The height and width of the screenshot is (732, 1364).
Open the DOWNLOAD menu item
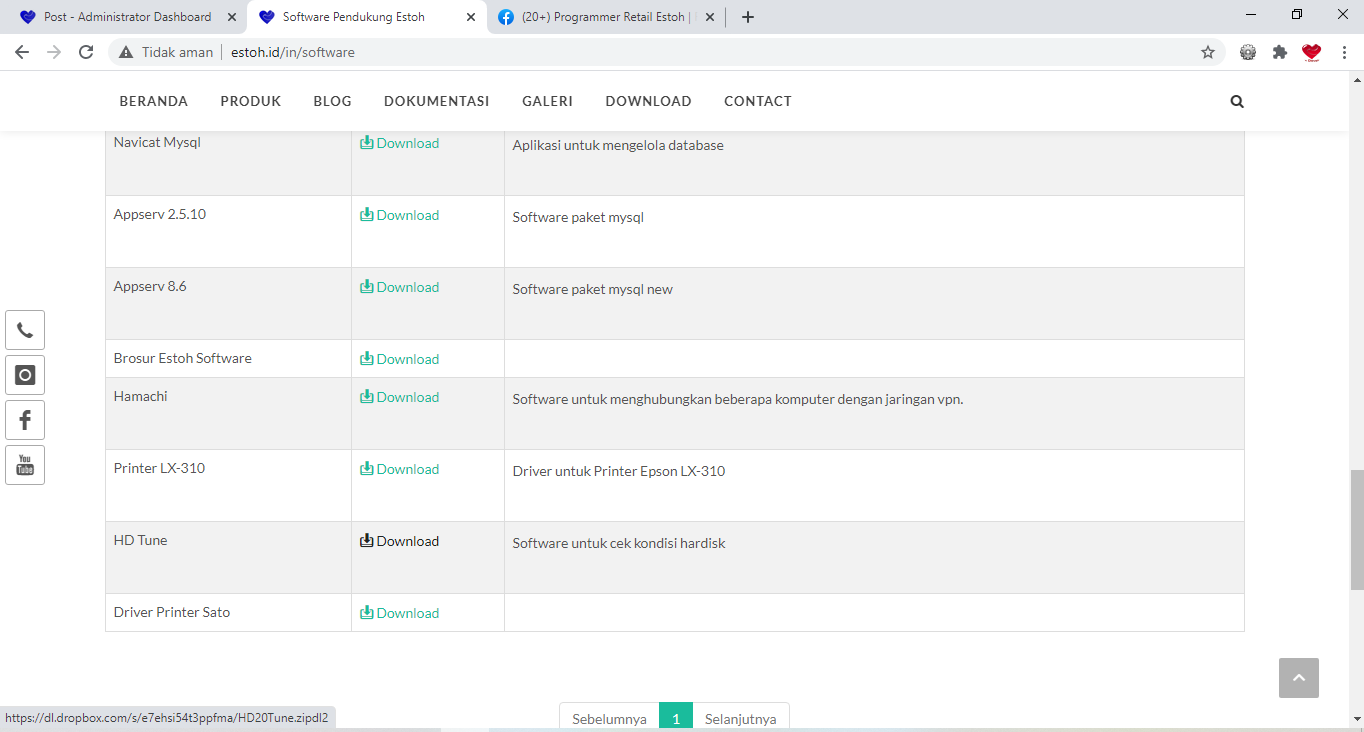(648, 101)
